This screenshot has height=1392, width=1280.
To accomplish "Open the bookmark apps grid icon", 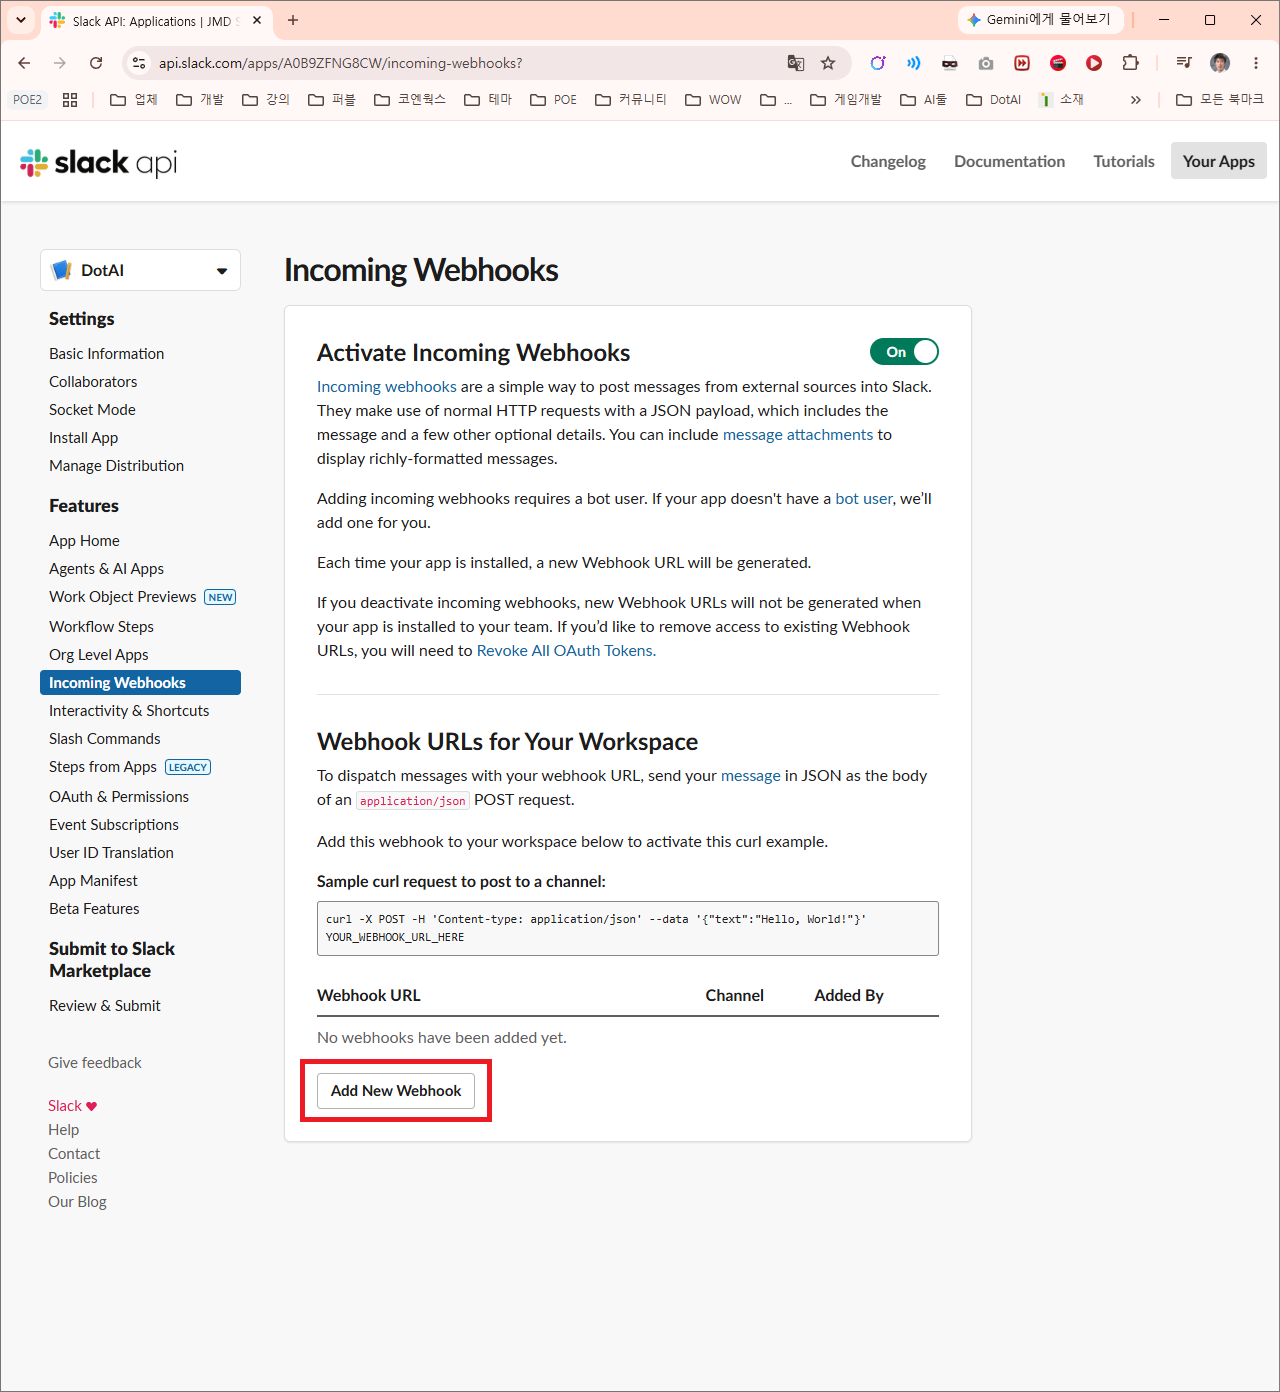I will pyautogui.click(x=70, y=100).
